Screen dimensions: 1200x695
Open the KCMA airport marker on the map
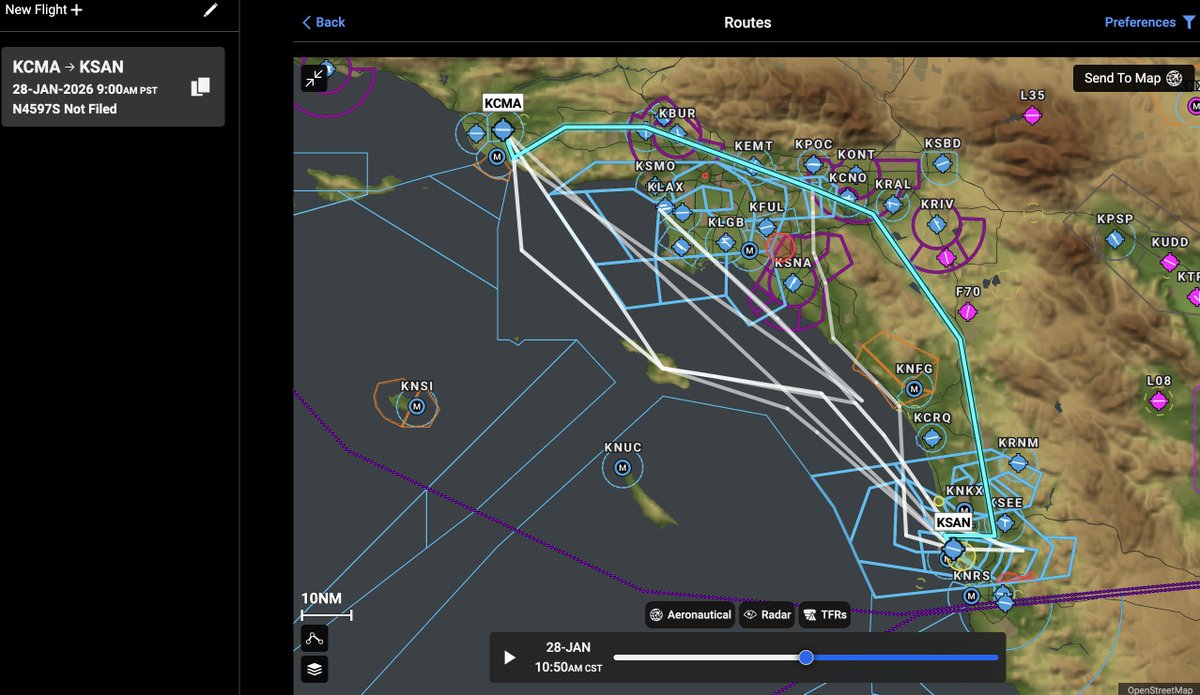click(x=502, y=127)
